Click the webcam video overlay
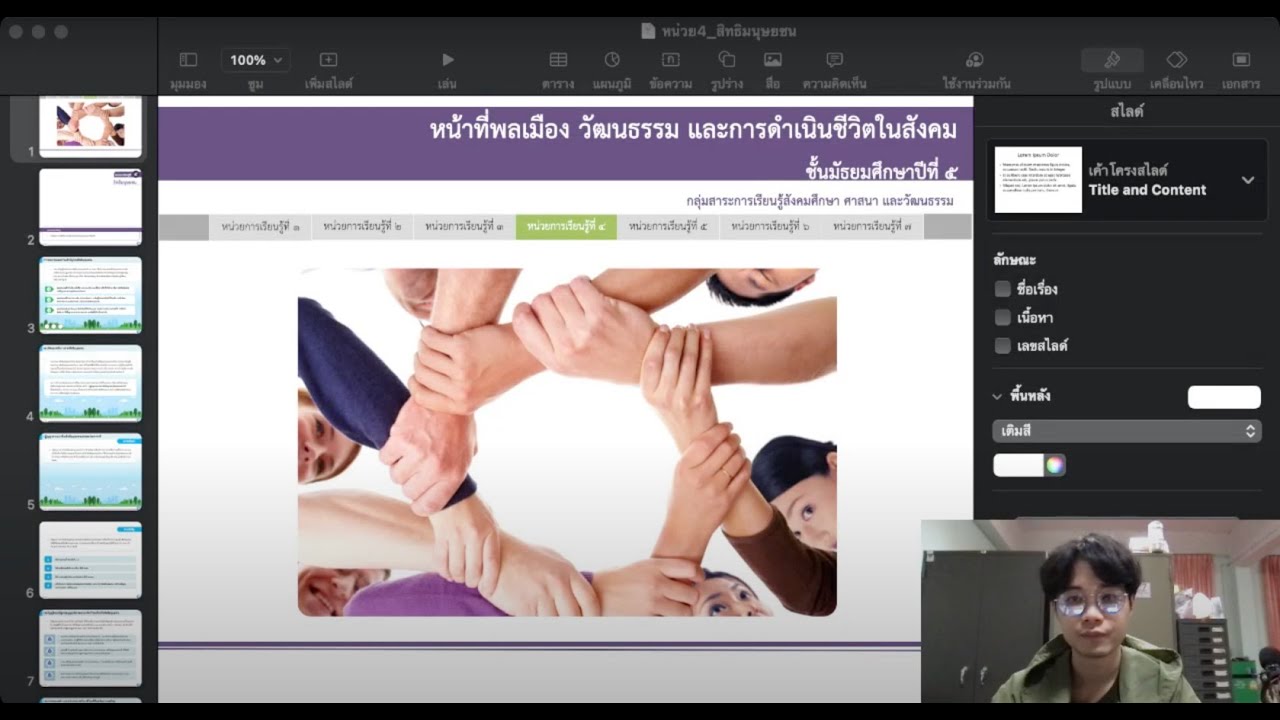 1100,611
